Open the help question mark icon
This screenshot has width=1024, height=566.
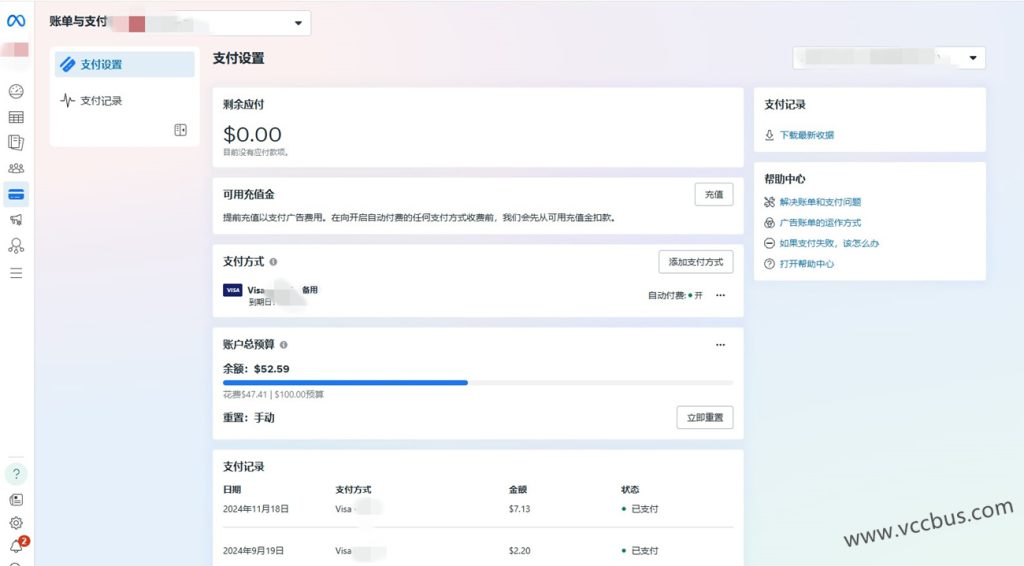pyautogui.click(x=16, y=474)
